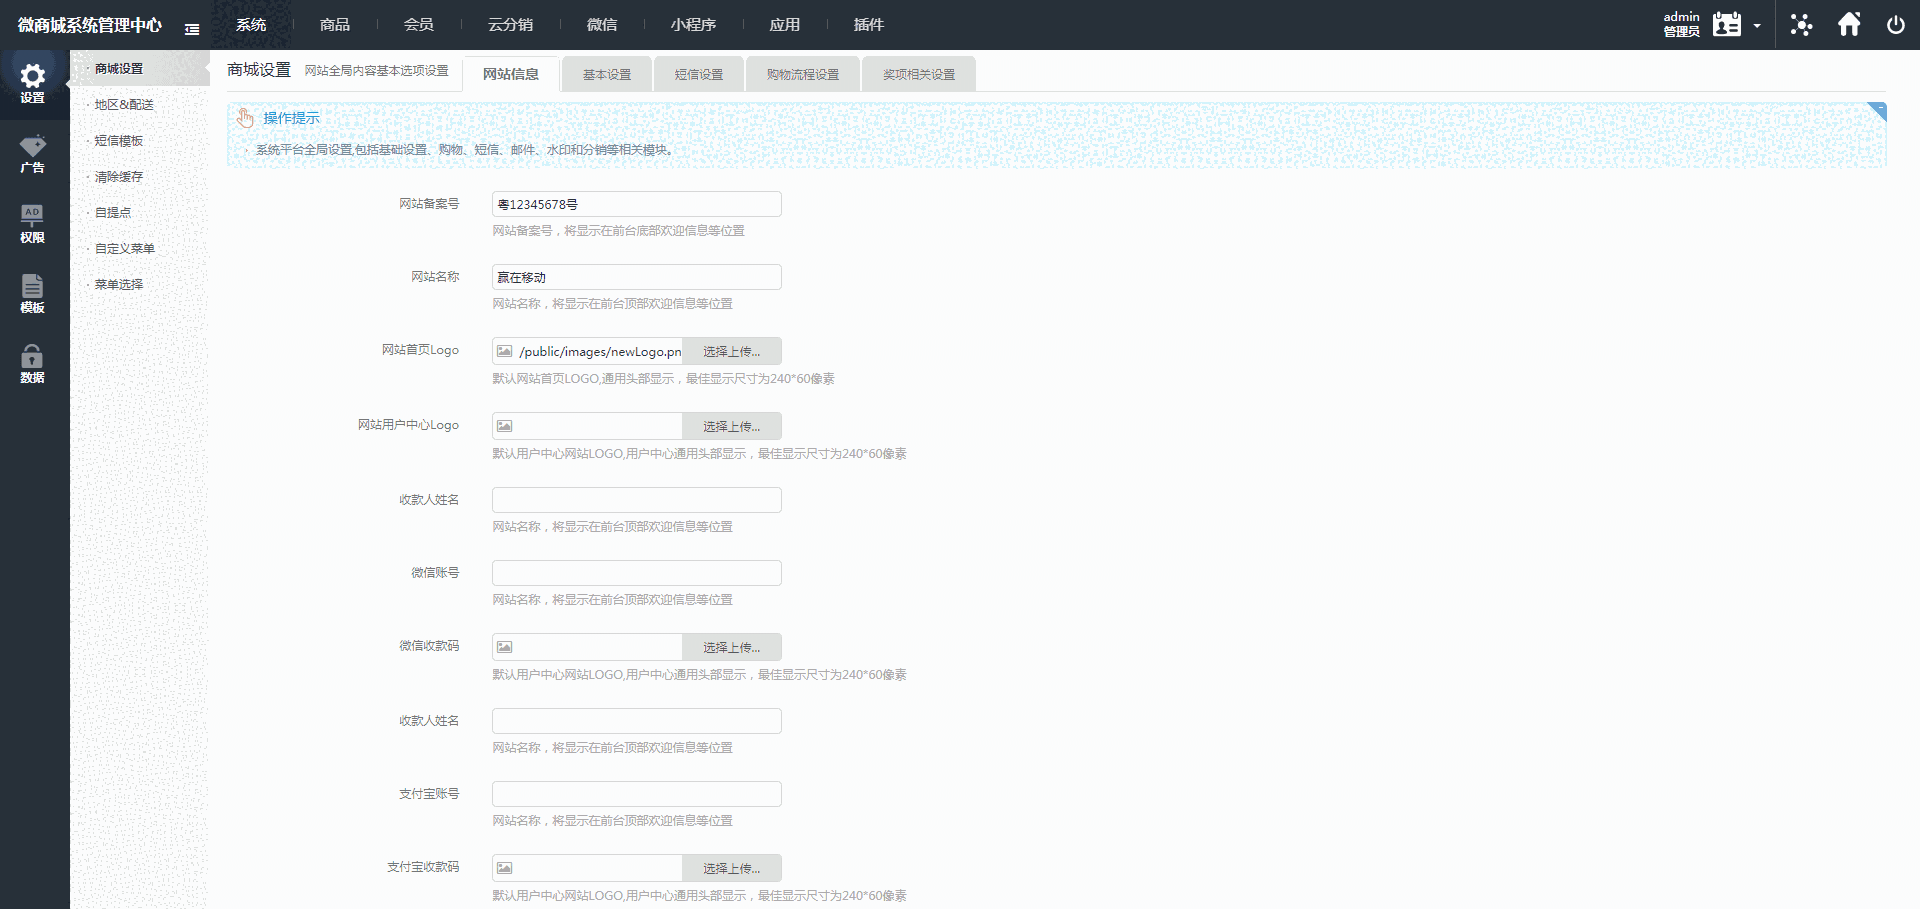Viewport: 1920px width, 909px height.
Task: Click the 微商城系统管理中心 title logo
Action: (x=90, y=25)
